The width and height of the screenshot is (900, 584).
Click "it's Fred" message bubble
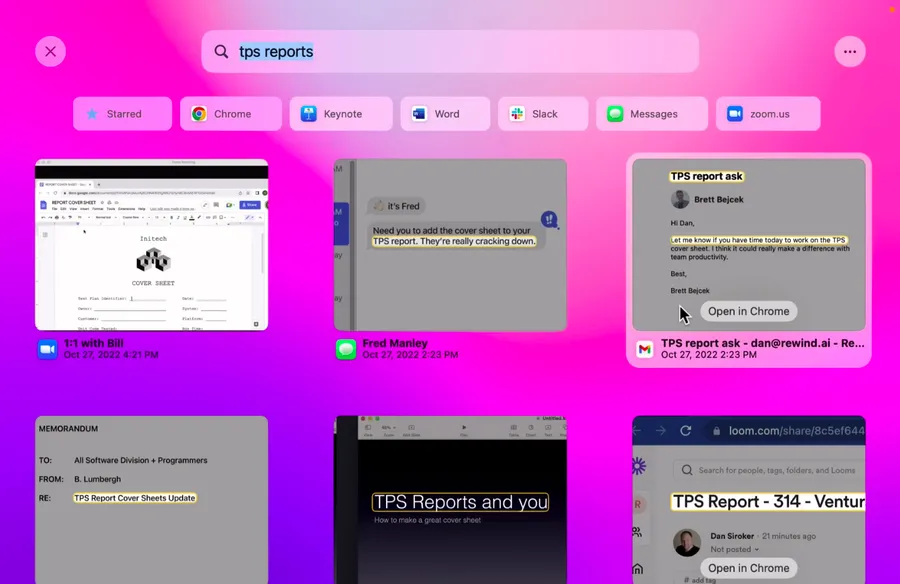coord(396,206)
